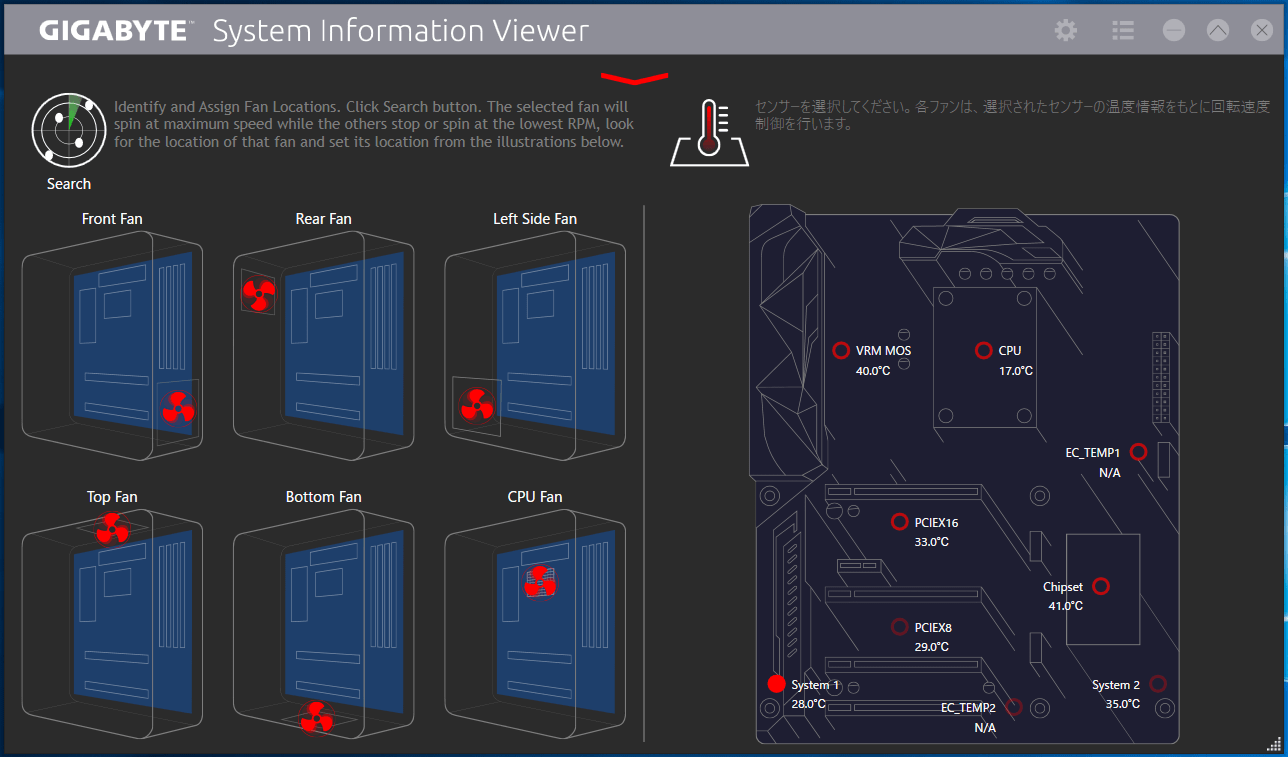Click the 40.0°C VRM MOS reading
The height and width of the screenshot is (757, 1288).
(872, 371)
